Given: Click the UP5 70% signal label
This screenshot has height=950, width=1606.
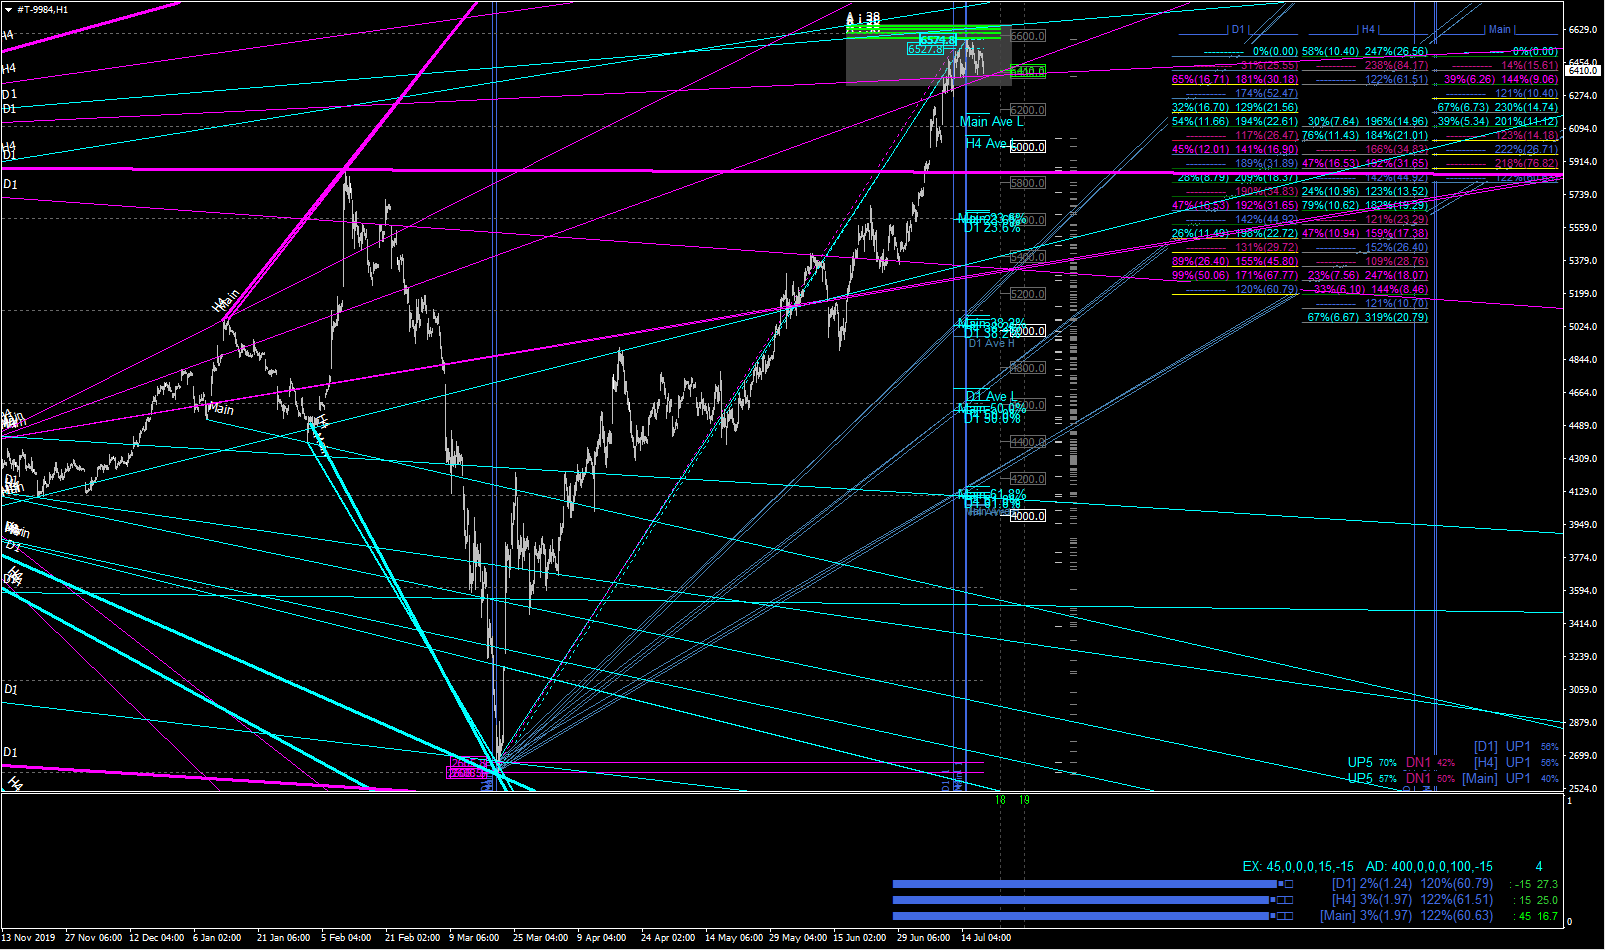Looking at the screenshot, I should (1374, 763).
